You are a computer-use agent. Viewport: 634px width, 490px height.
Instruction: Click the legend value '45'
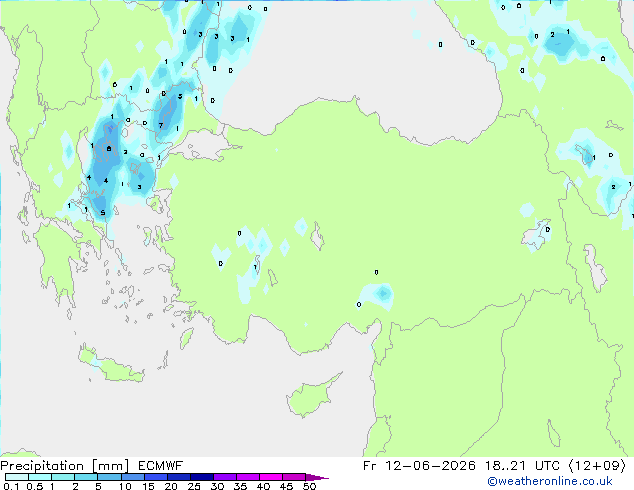(286, 486)
